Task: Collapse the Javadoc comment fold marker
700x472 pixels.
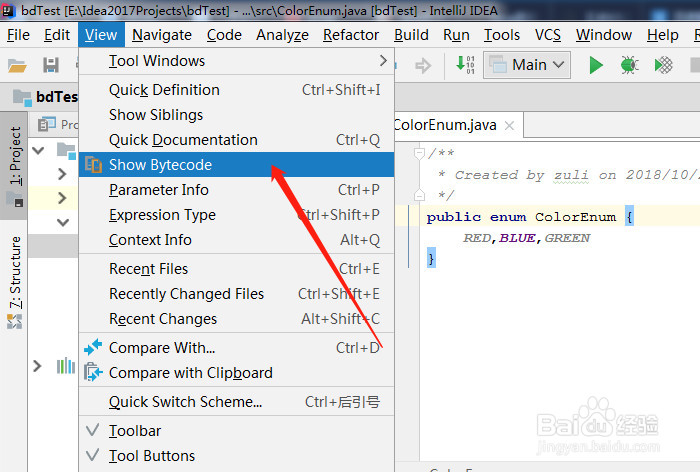Action: click(419, 154)
